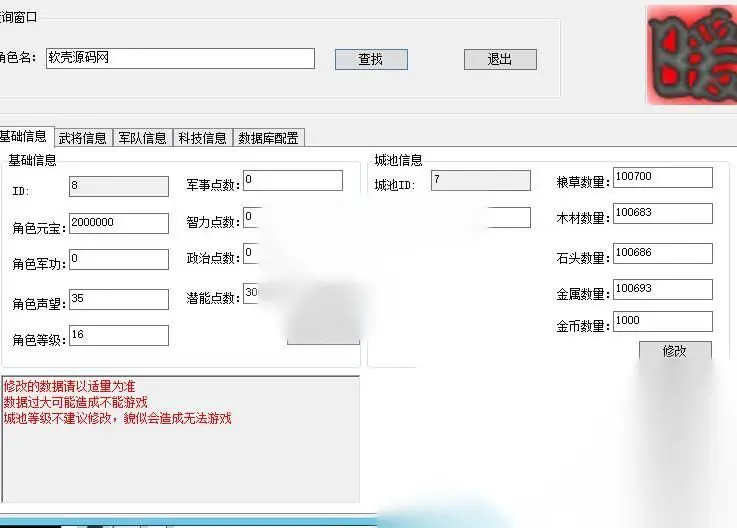The image size is (737, 528).
Task: Click the warning text 修改的数据请以适量为准
Action: (70, 386)
